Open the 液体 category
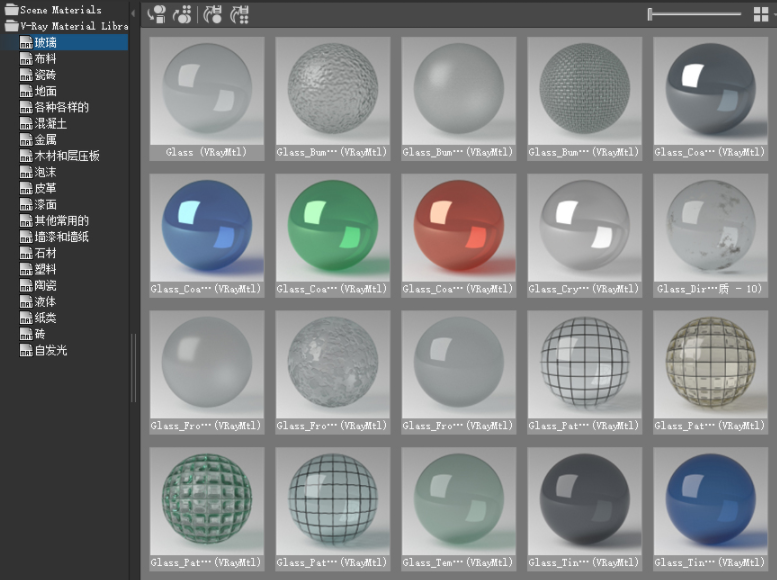 (38, 301)
